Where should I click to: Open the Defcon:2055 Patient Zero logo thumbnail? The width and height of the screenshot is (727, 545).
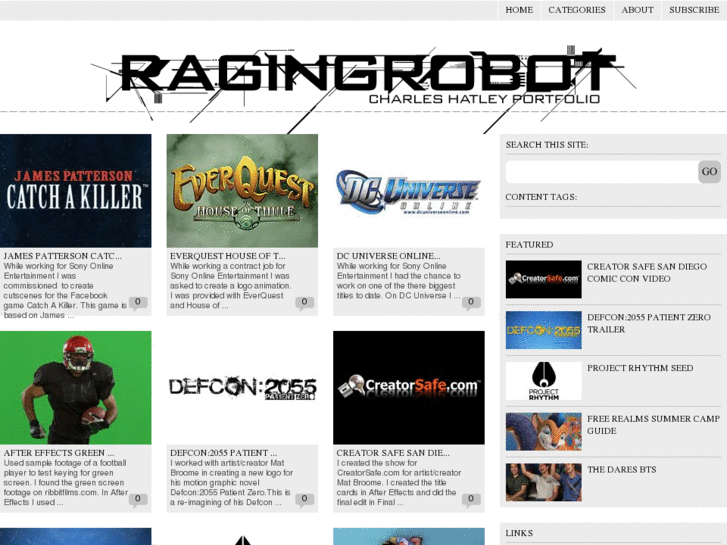pos(242,388)
